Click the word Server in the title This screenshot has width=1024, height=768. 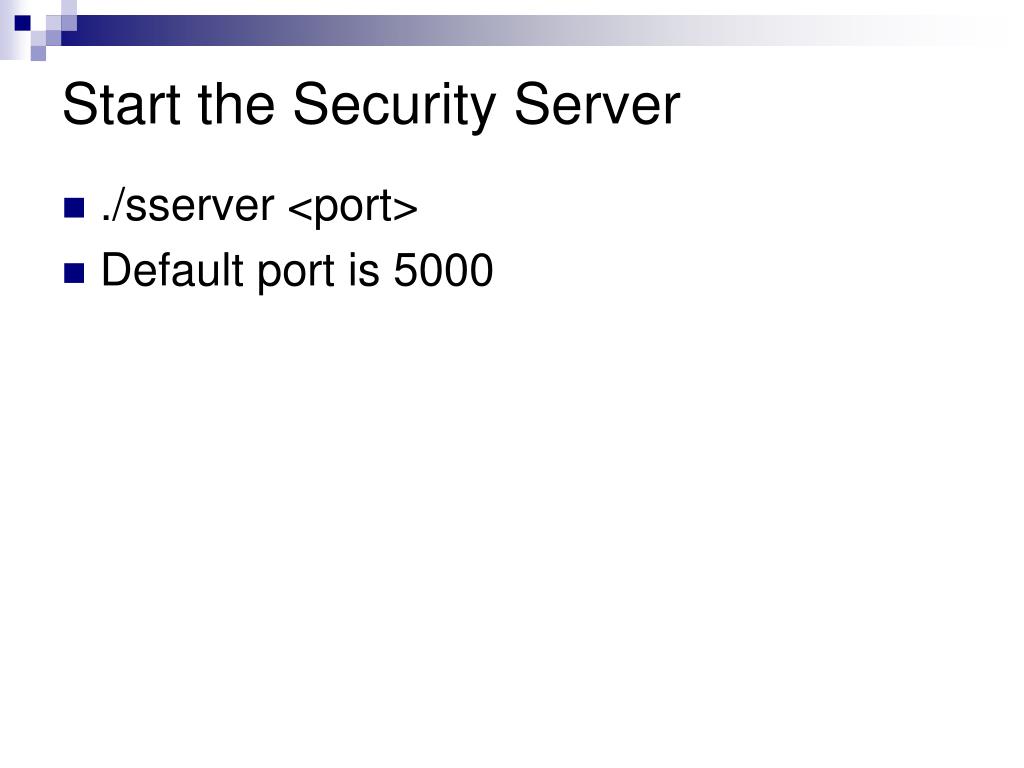597,104
